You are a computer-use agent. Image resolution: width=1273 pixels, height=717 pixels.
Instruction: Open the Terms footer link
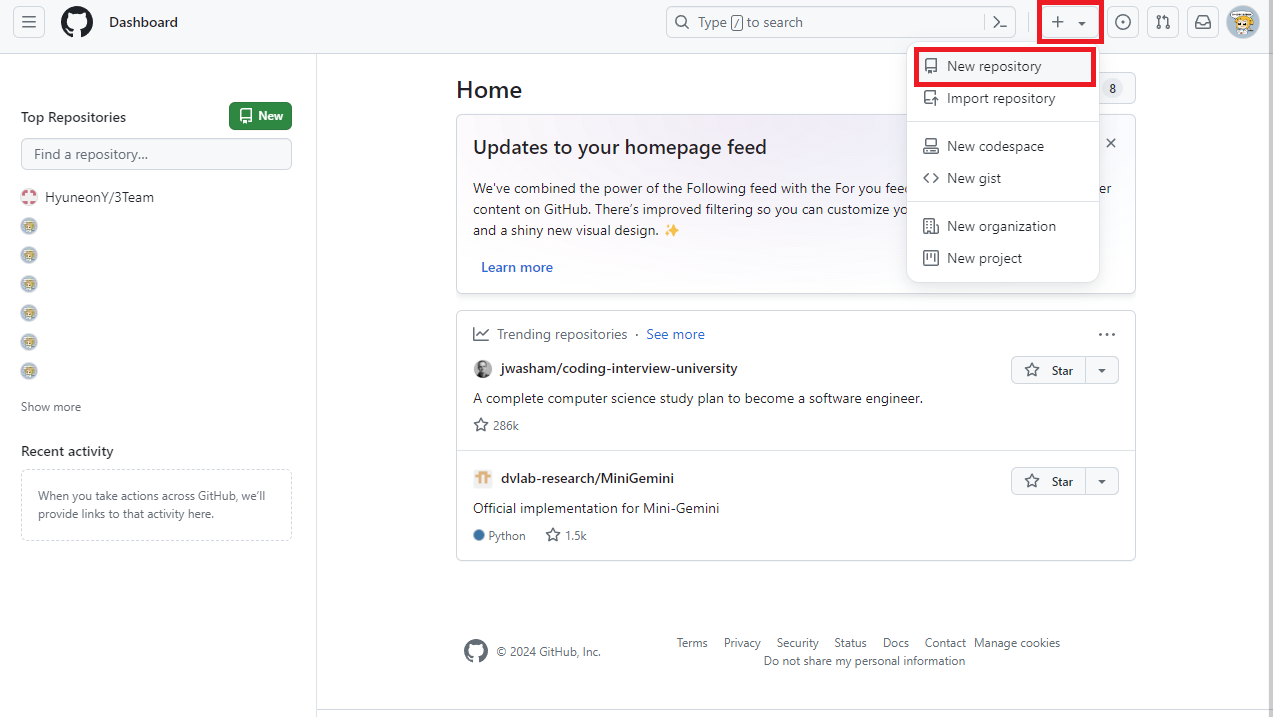click(692, 643)
